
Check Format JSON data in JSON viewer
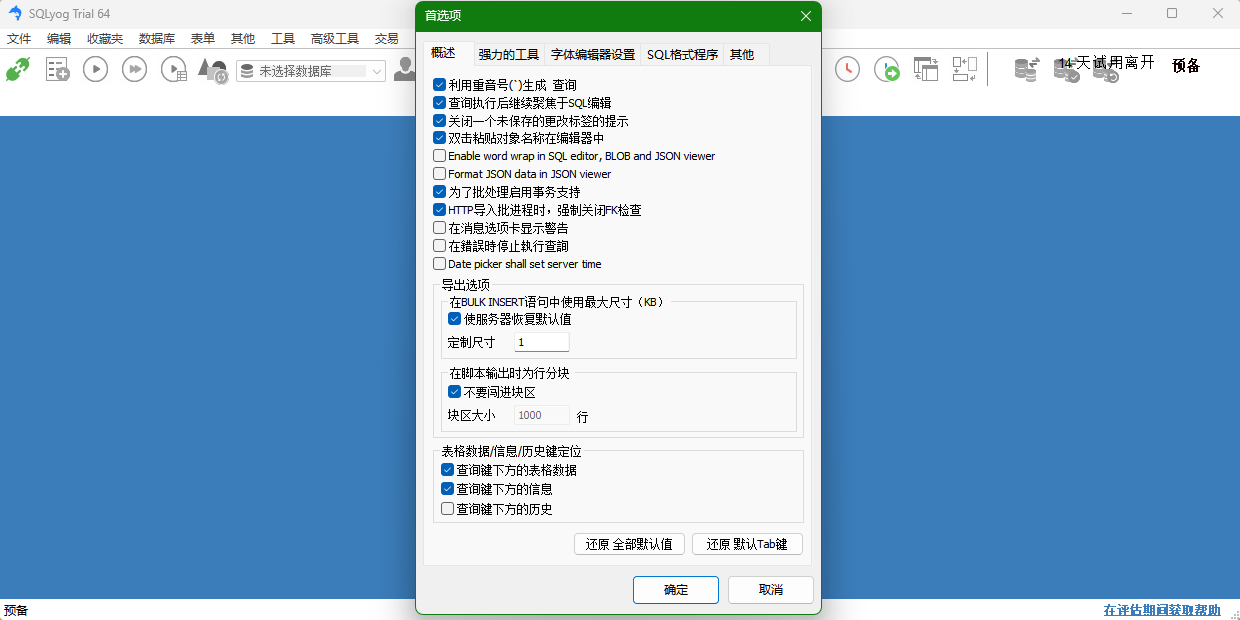(440, 174)
